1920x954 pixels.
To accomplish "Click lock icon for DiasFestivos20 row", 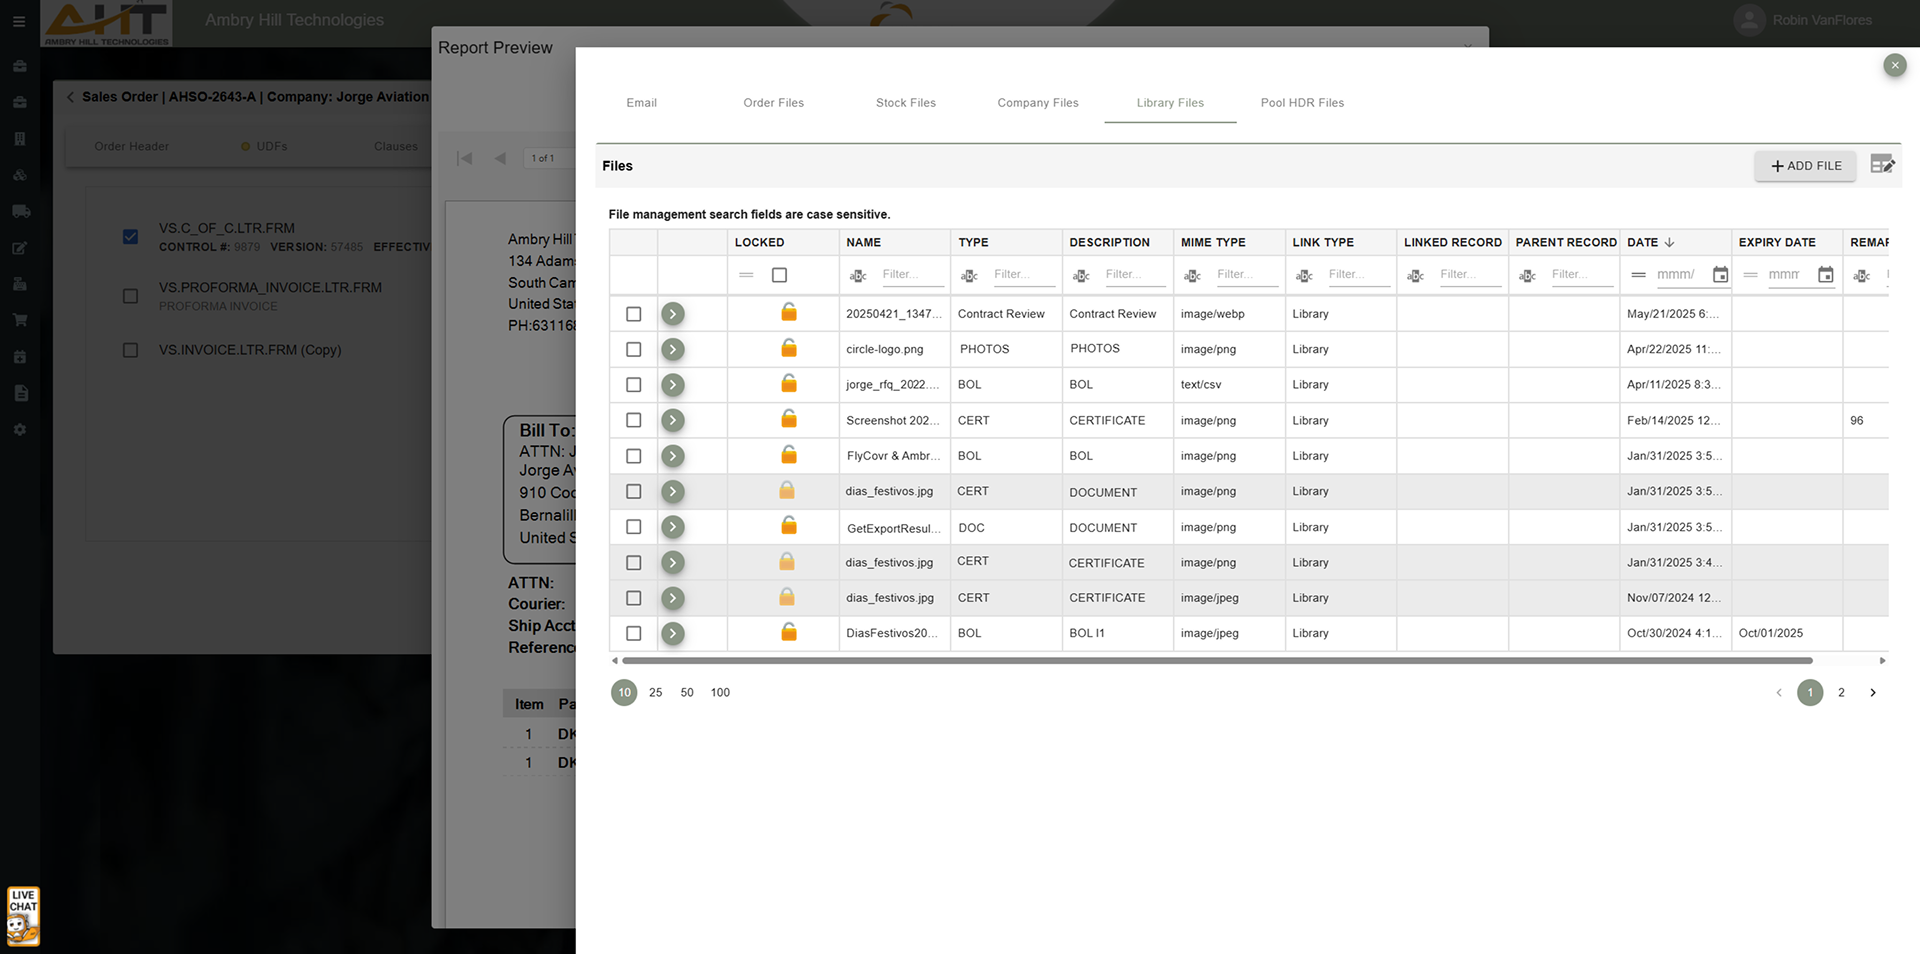I will point(788,632).
